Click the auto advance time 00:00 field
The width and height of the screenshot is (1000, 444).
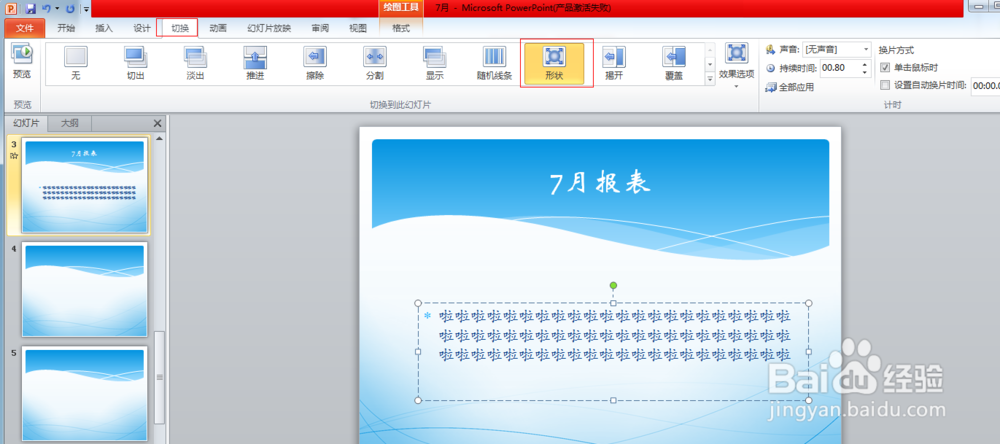click(x=985, y=85)
